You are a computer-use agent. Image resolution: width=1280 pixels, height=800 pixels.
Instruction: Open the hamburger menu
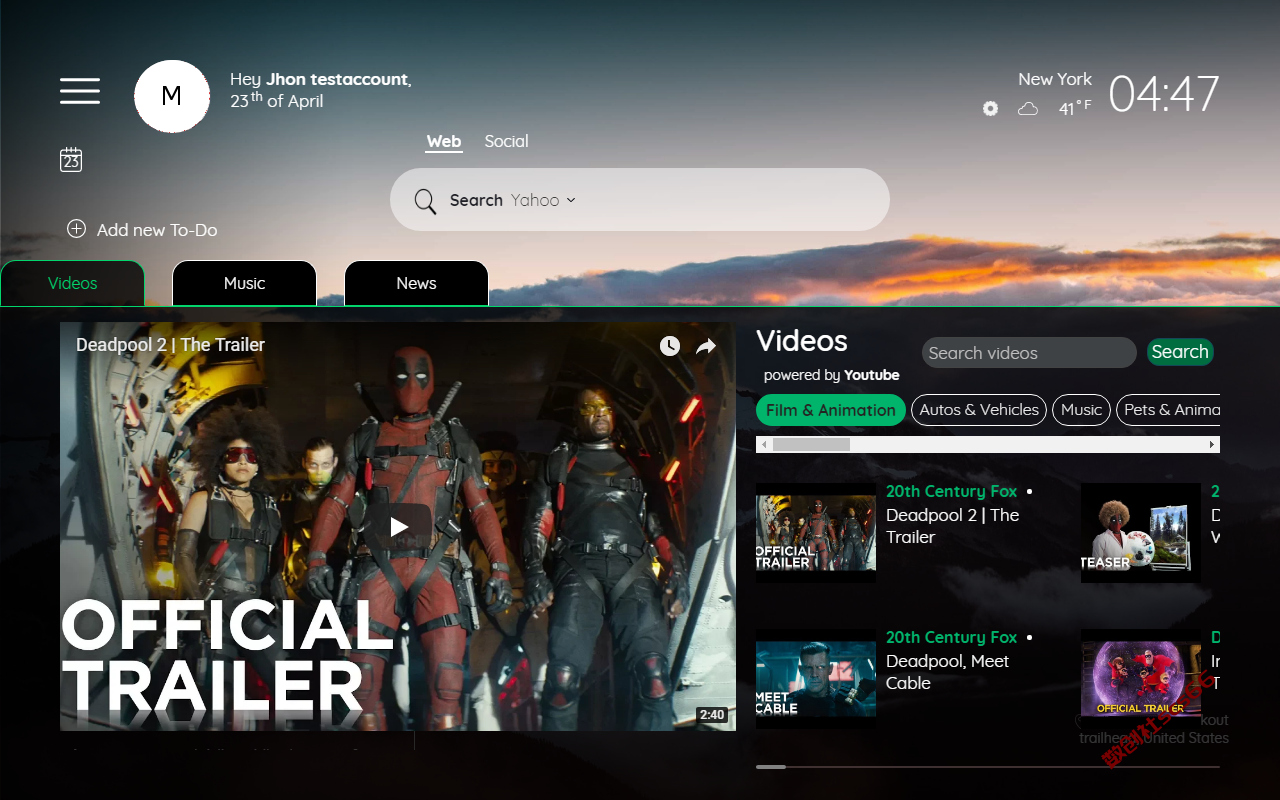[80, 91]
